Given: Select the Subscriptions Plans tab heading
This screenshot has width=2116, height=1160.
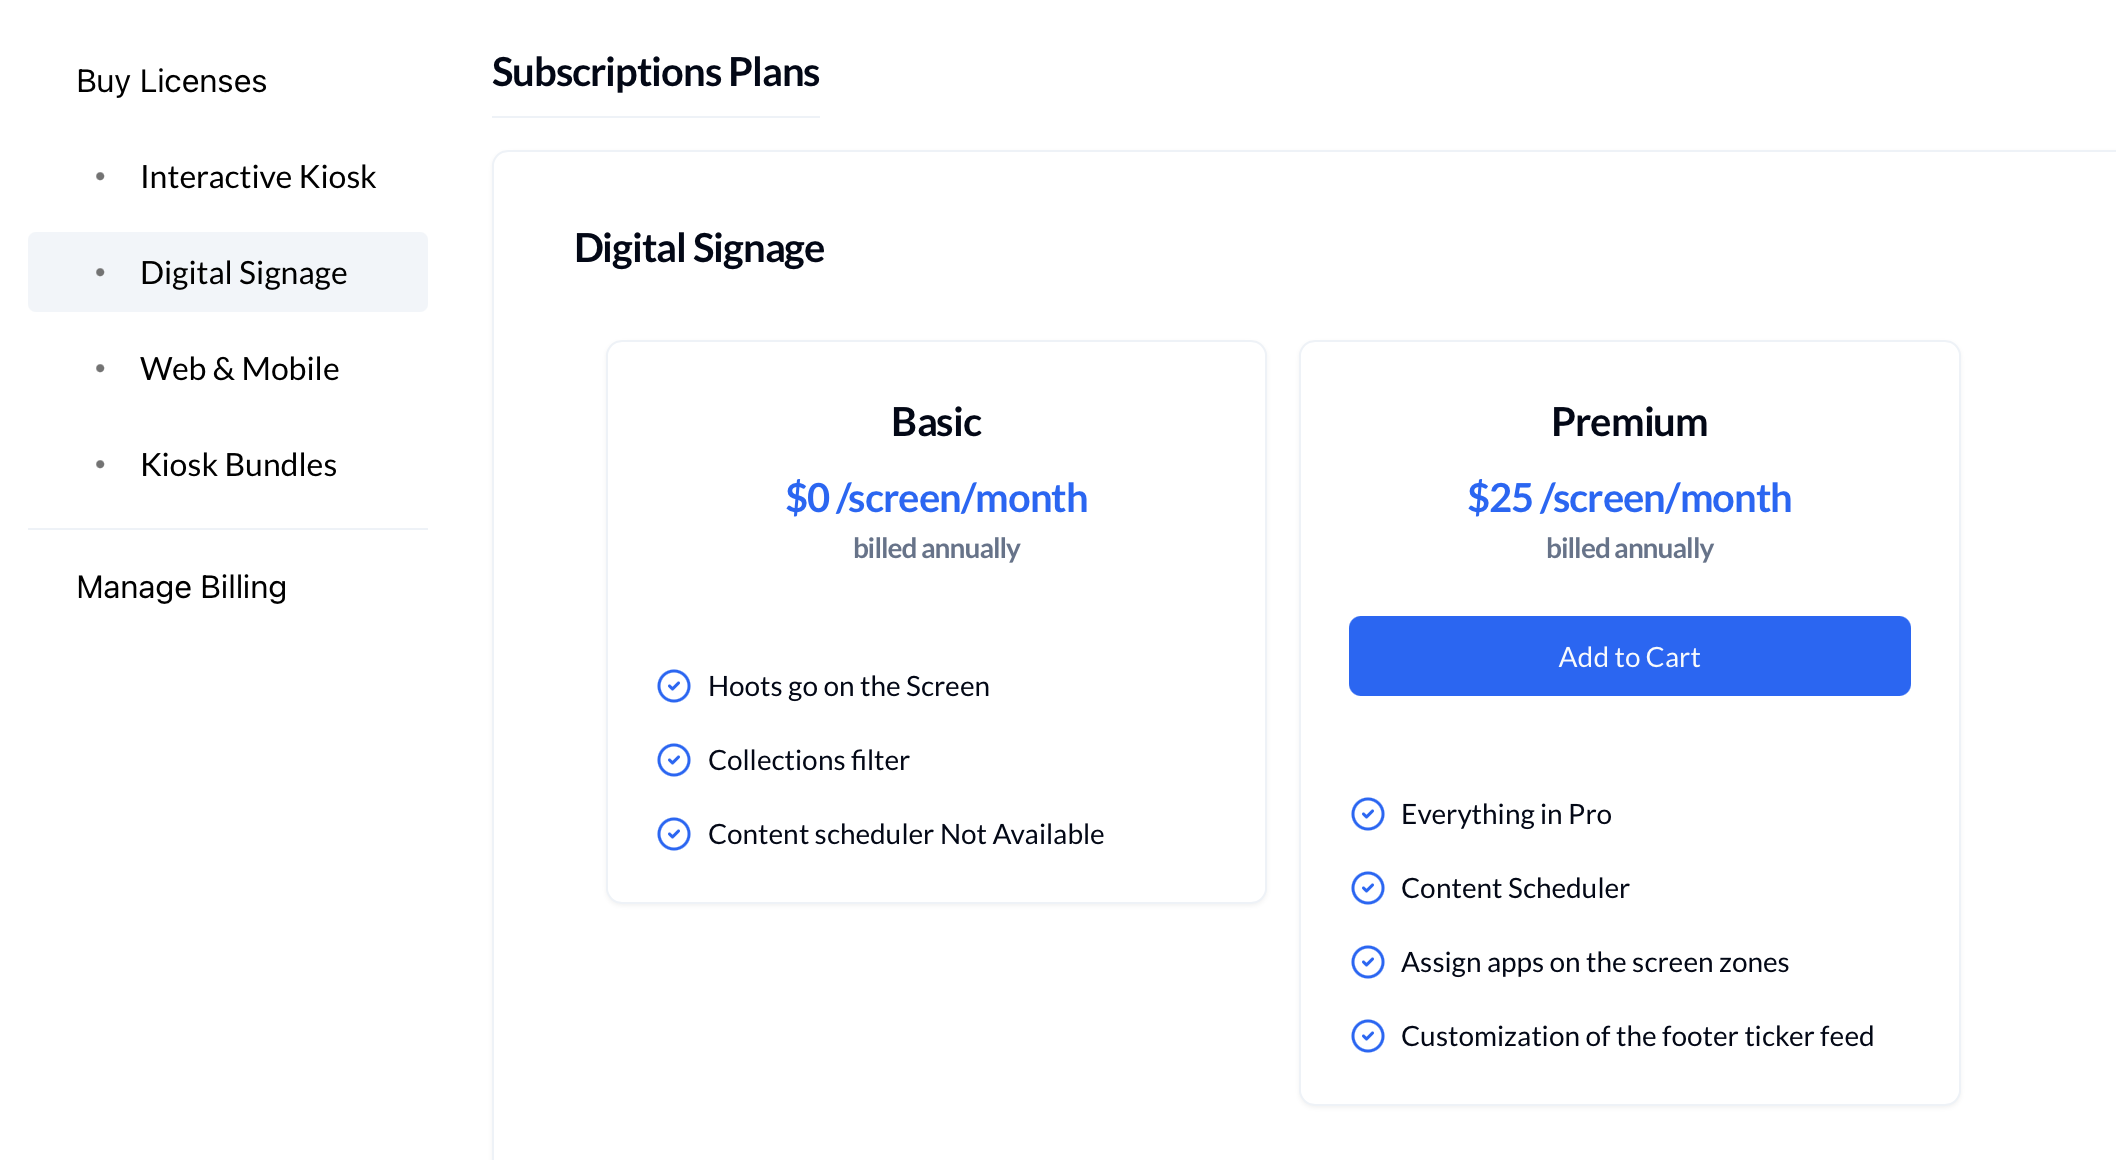Looking at the screenshot, I should click(x=655, y=73).
